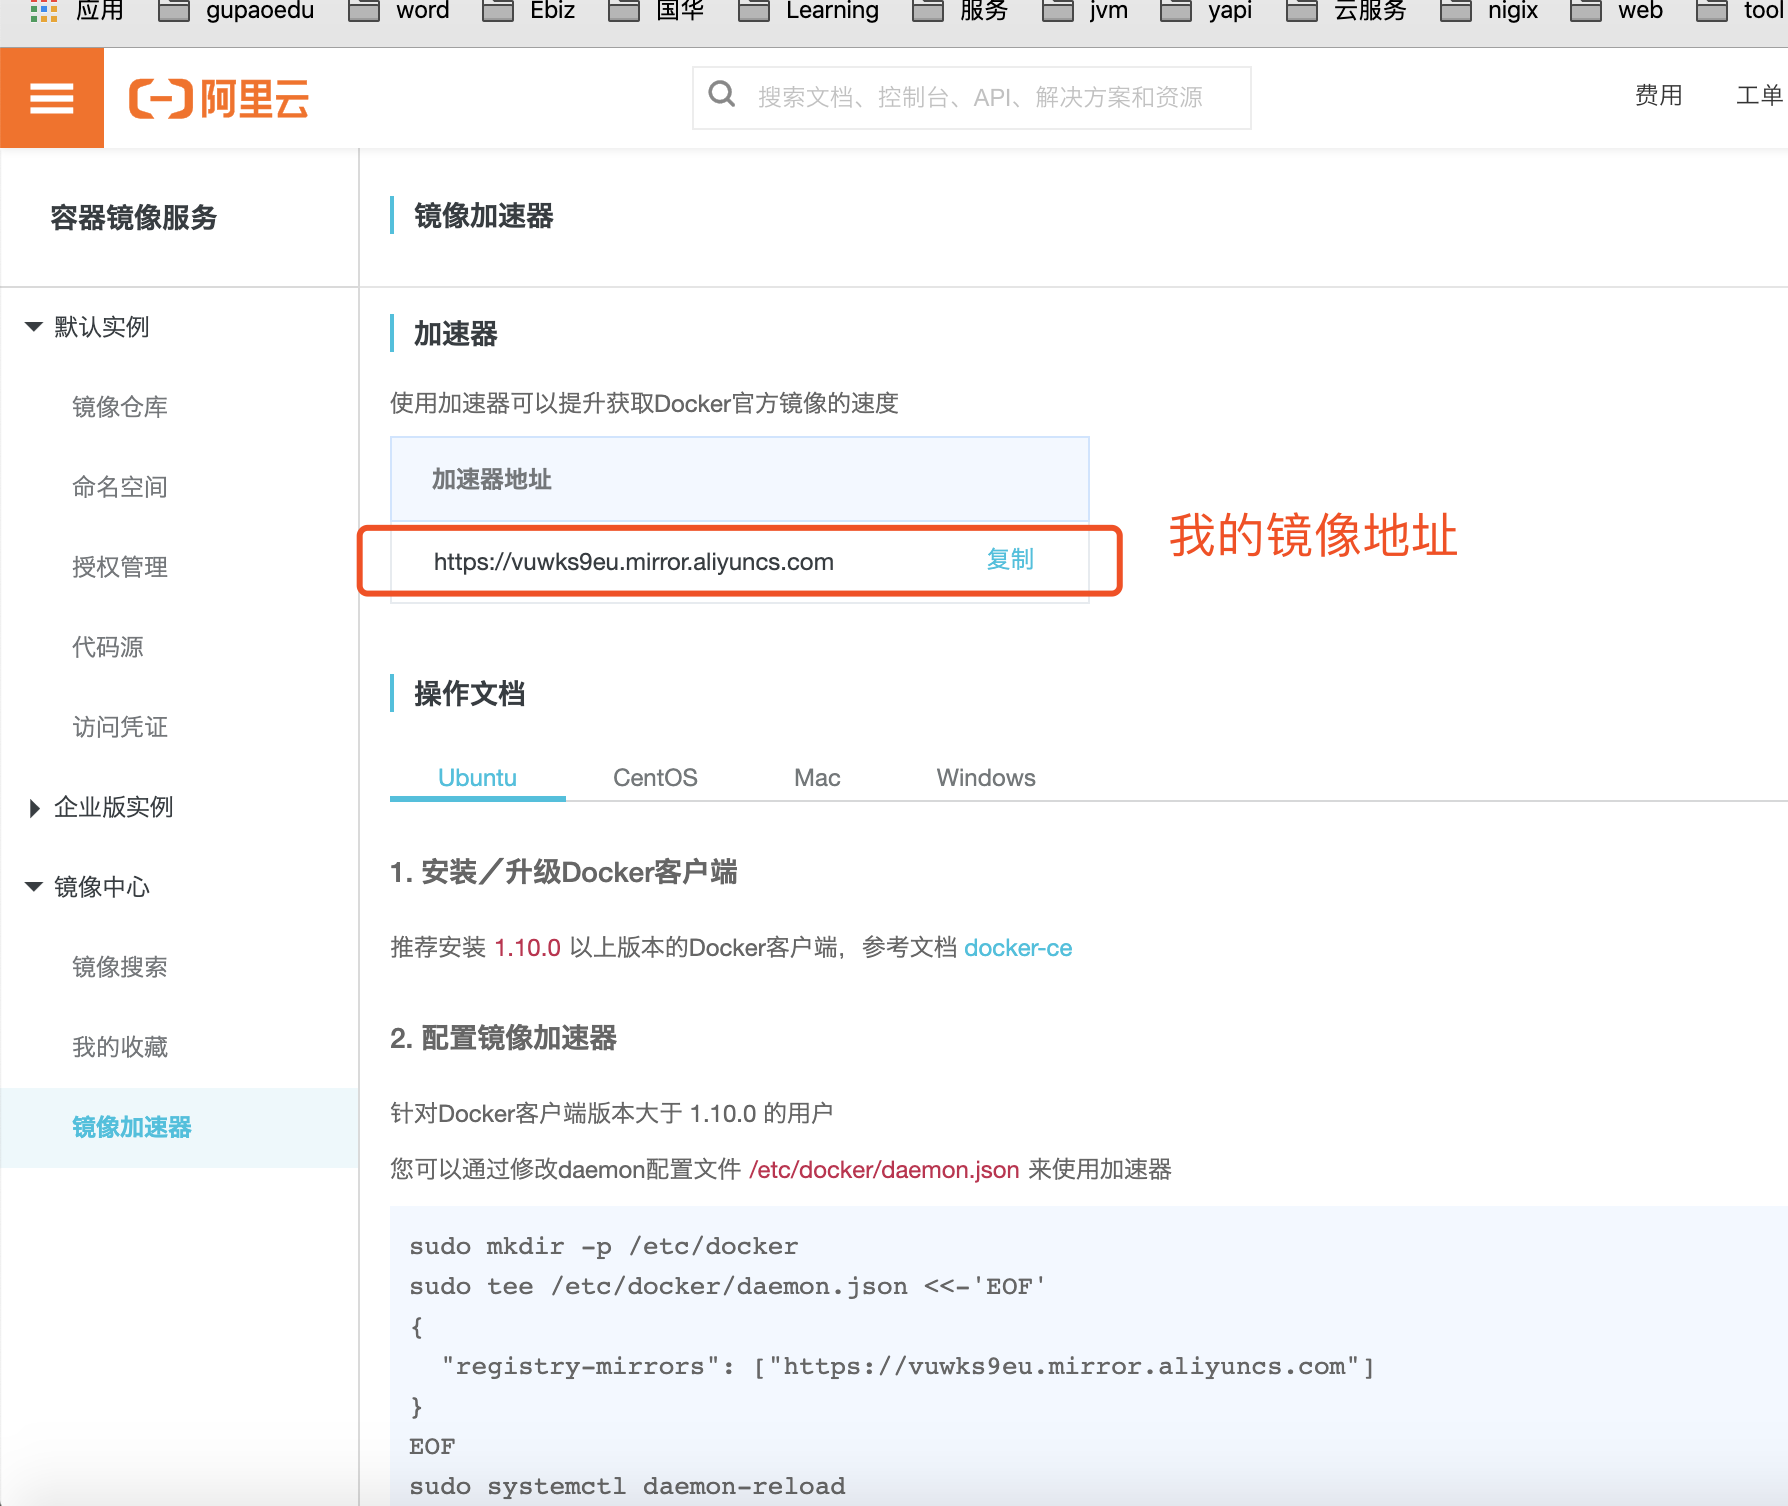Switch to the Mac tab
The width and height of the screenshot is (1788, 1506).
point(816,777)
